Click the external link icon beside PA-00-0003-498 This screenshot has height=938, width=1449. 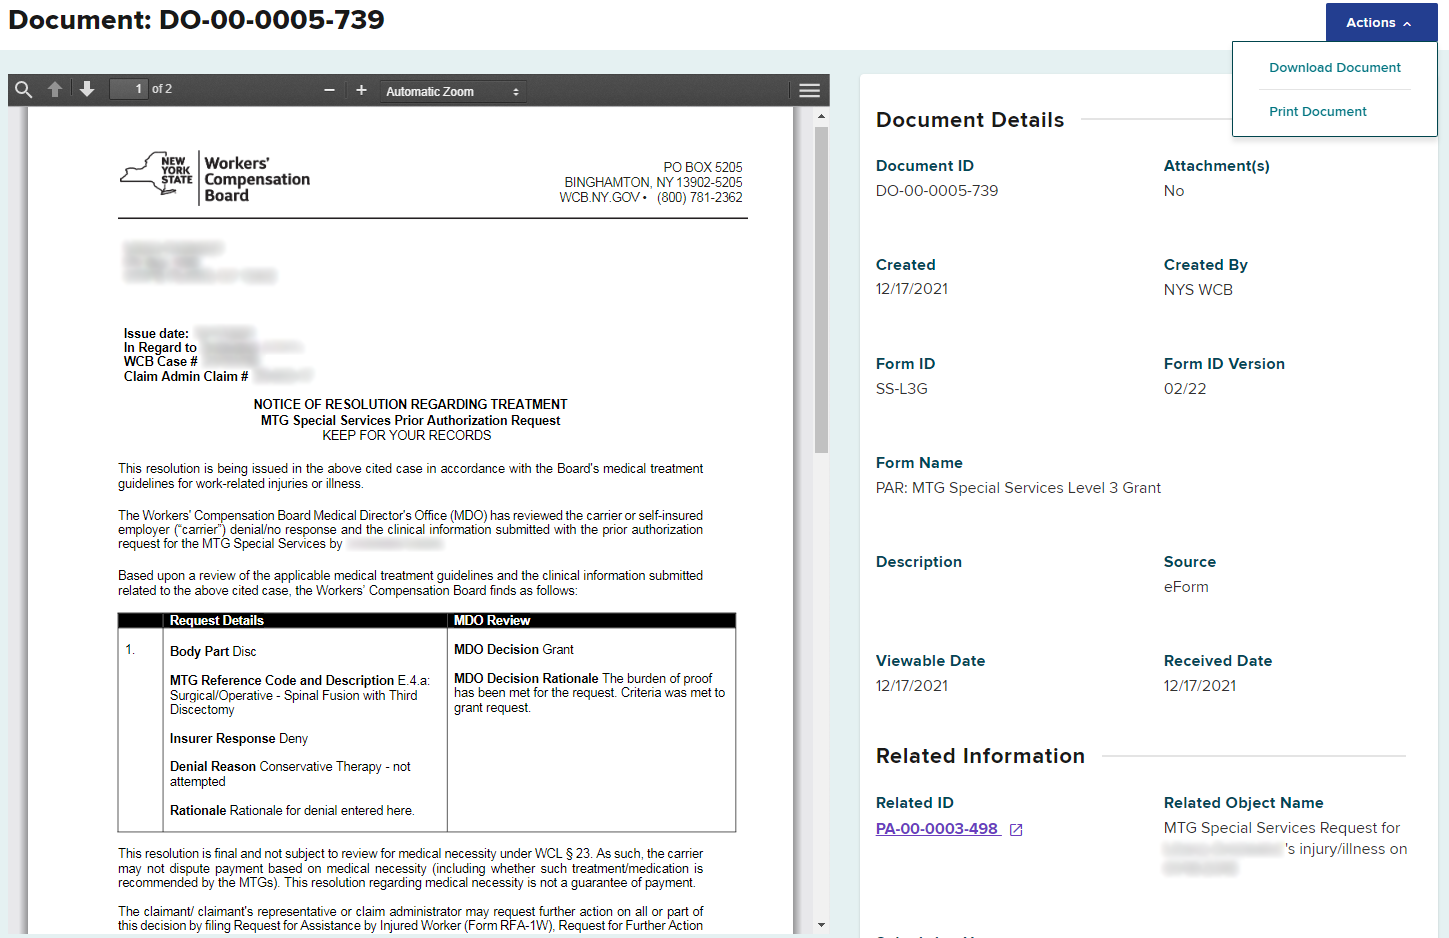click(1016, 830)
